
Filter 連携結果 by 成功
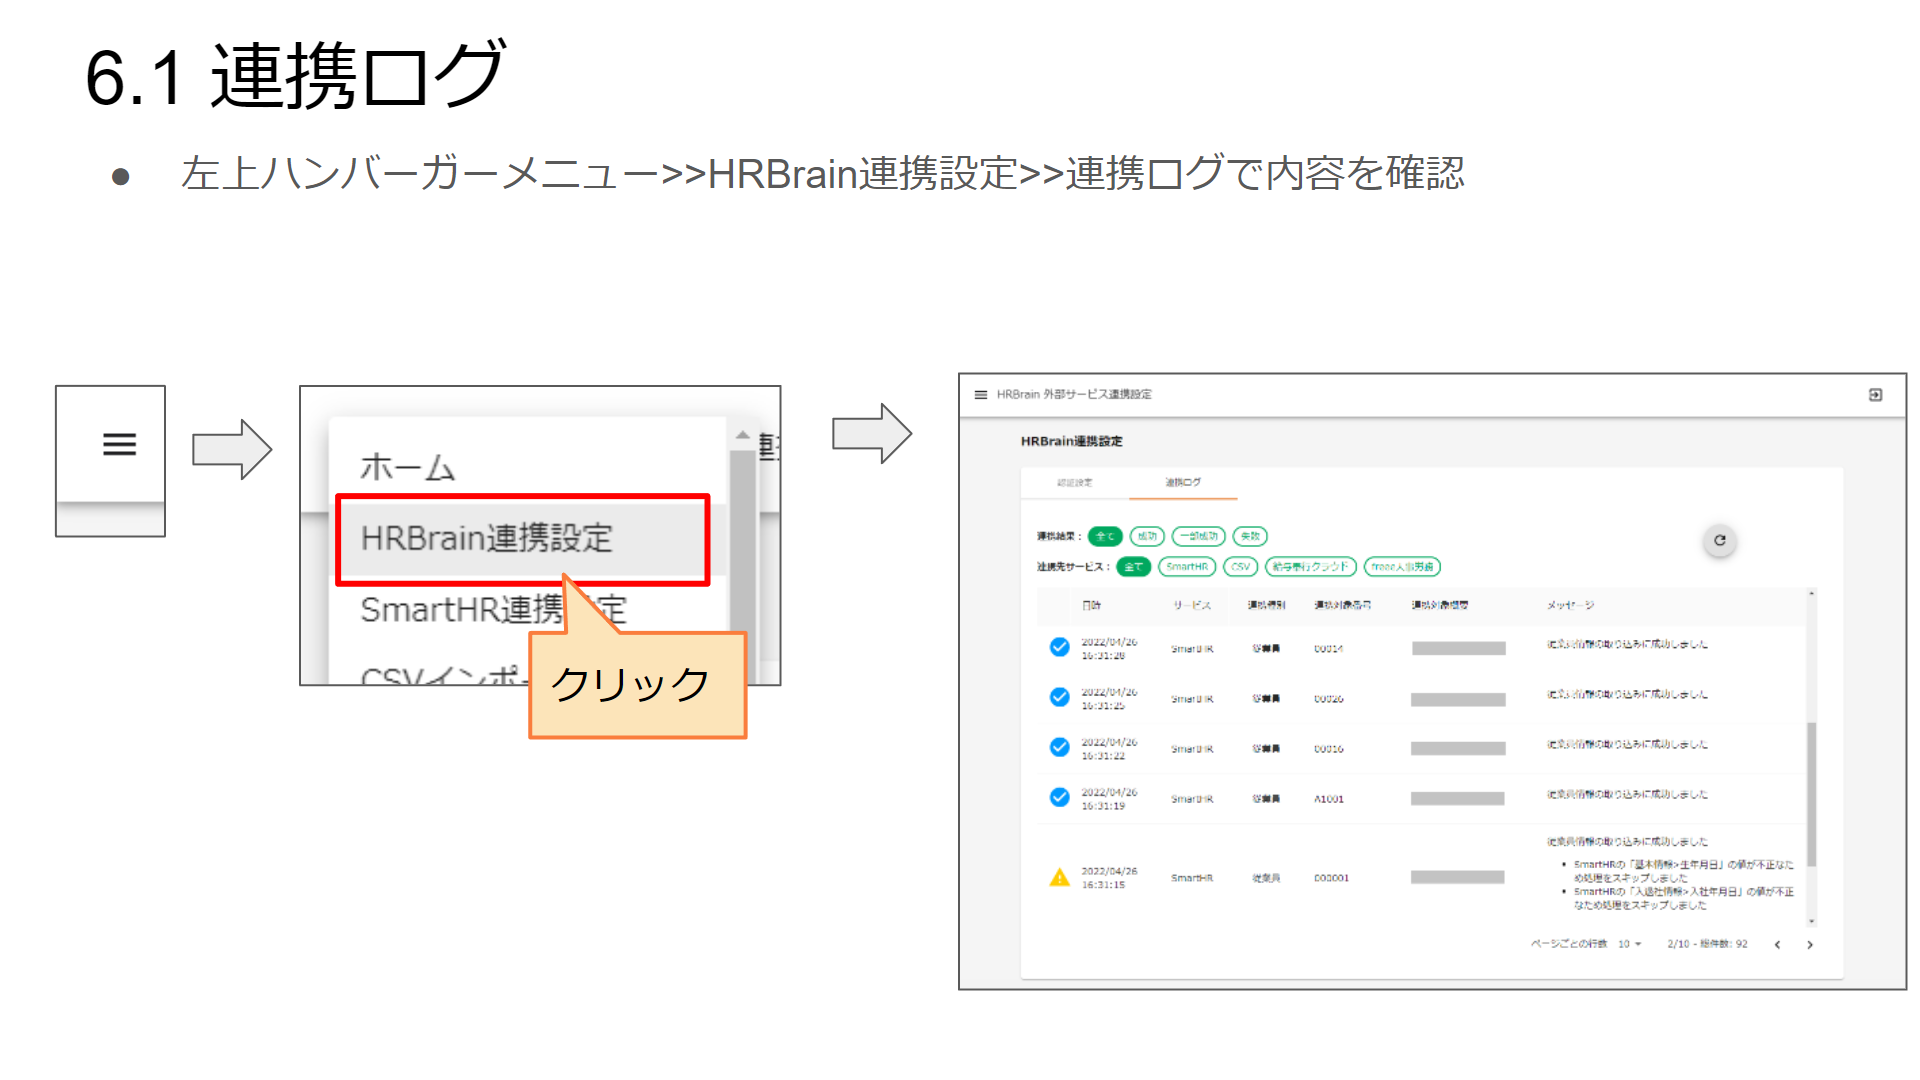[1147, 536]
